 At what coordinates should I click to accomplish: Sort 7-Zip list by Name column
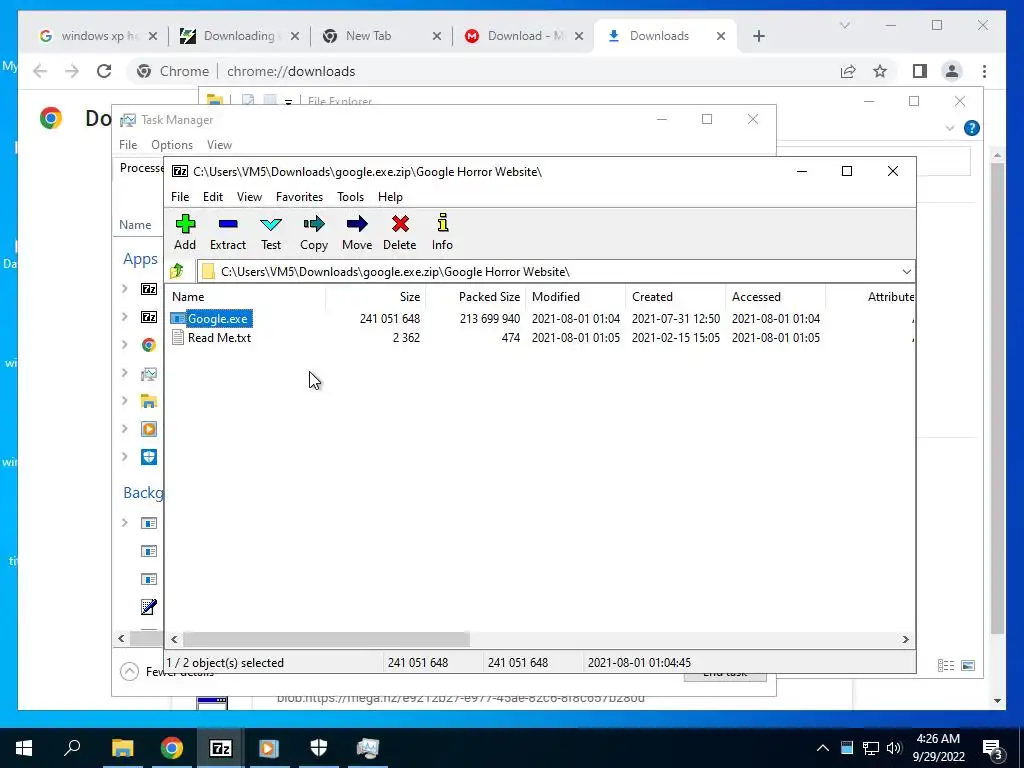(246, 296)
